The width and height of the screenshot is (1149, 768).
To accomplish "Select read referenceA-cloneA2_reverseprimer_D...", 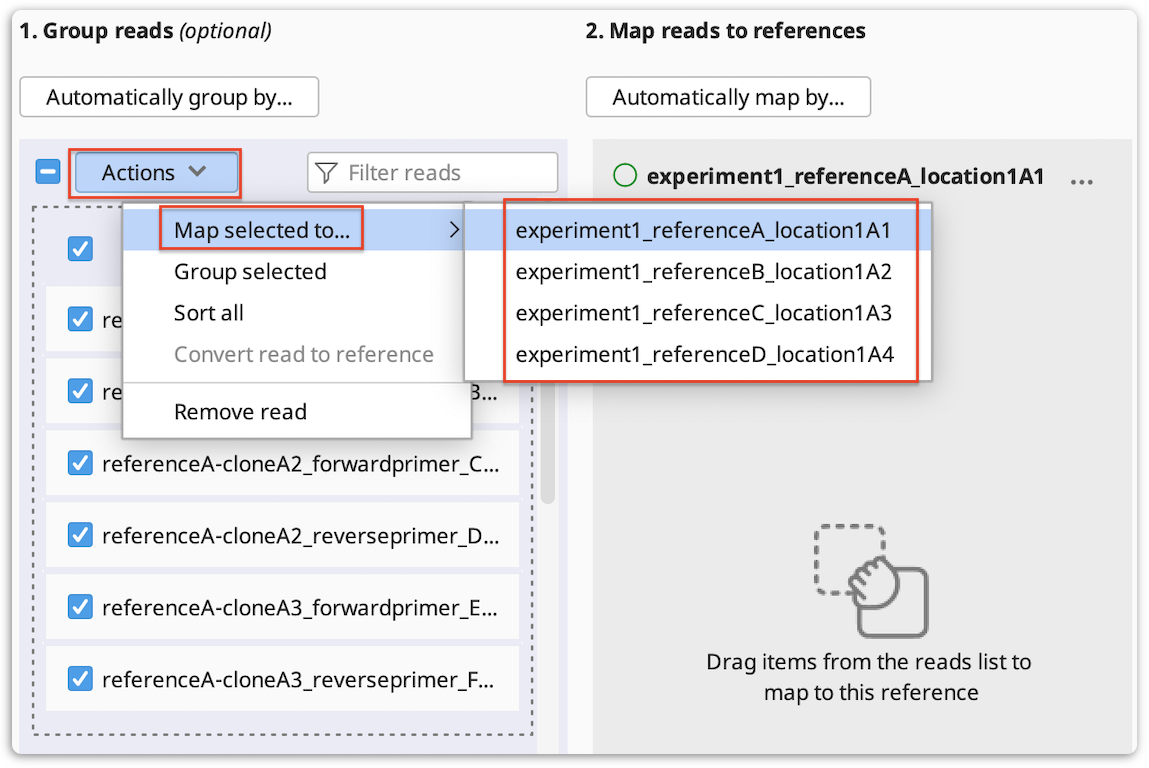I will tap(282, 535).
